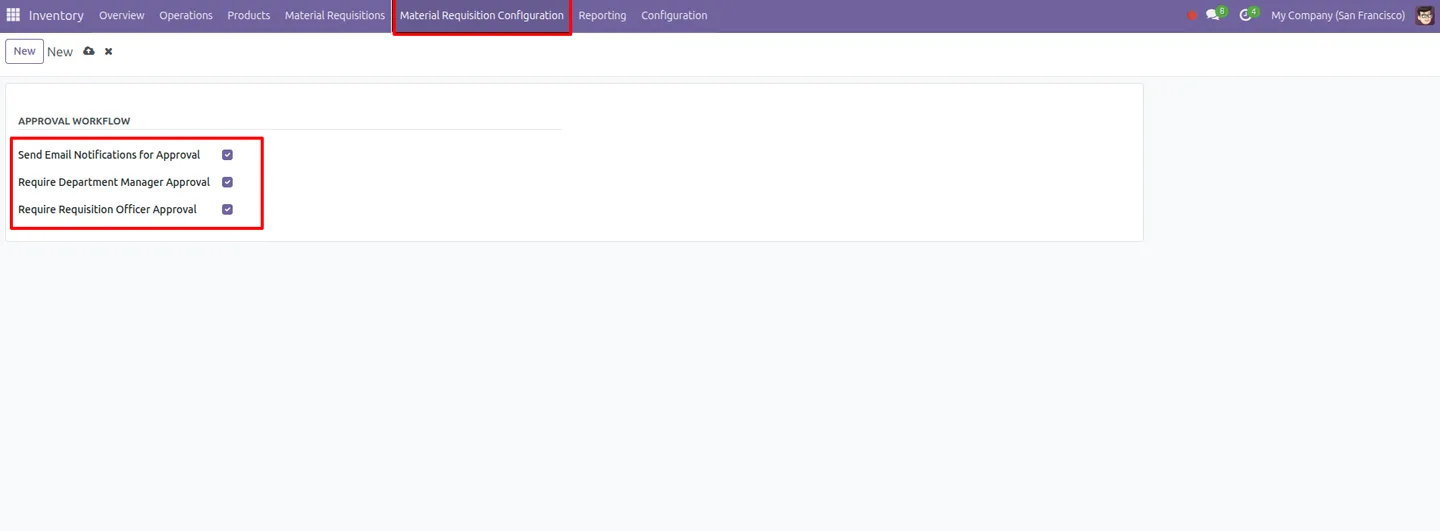The height and width of the screenshot is (531, 1440).
Task: Open the user avatar menu
Action: tap(1425, 15)
